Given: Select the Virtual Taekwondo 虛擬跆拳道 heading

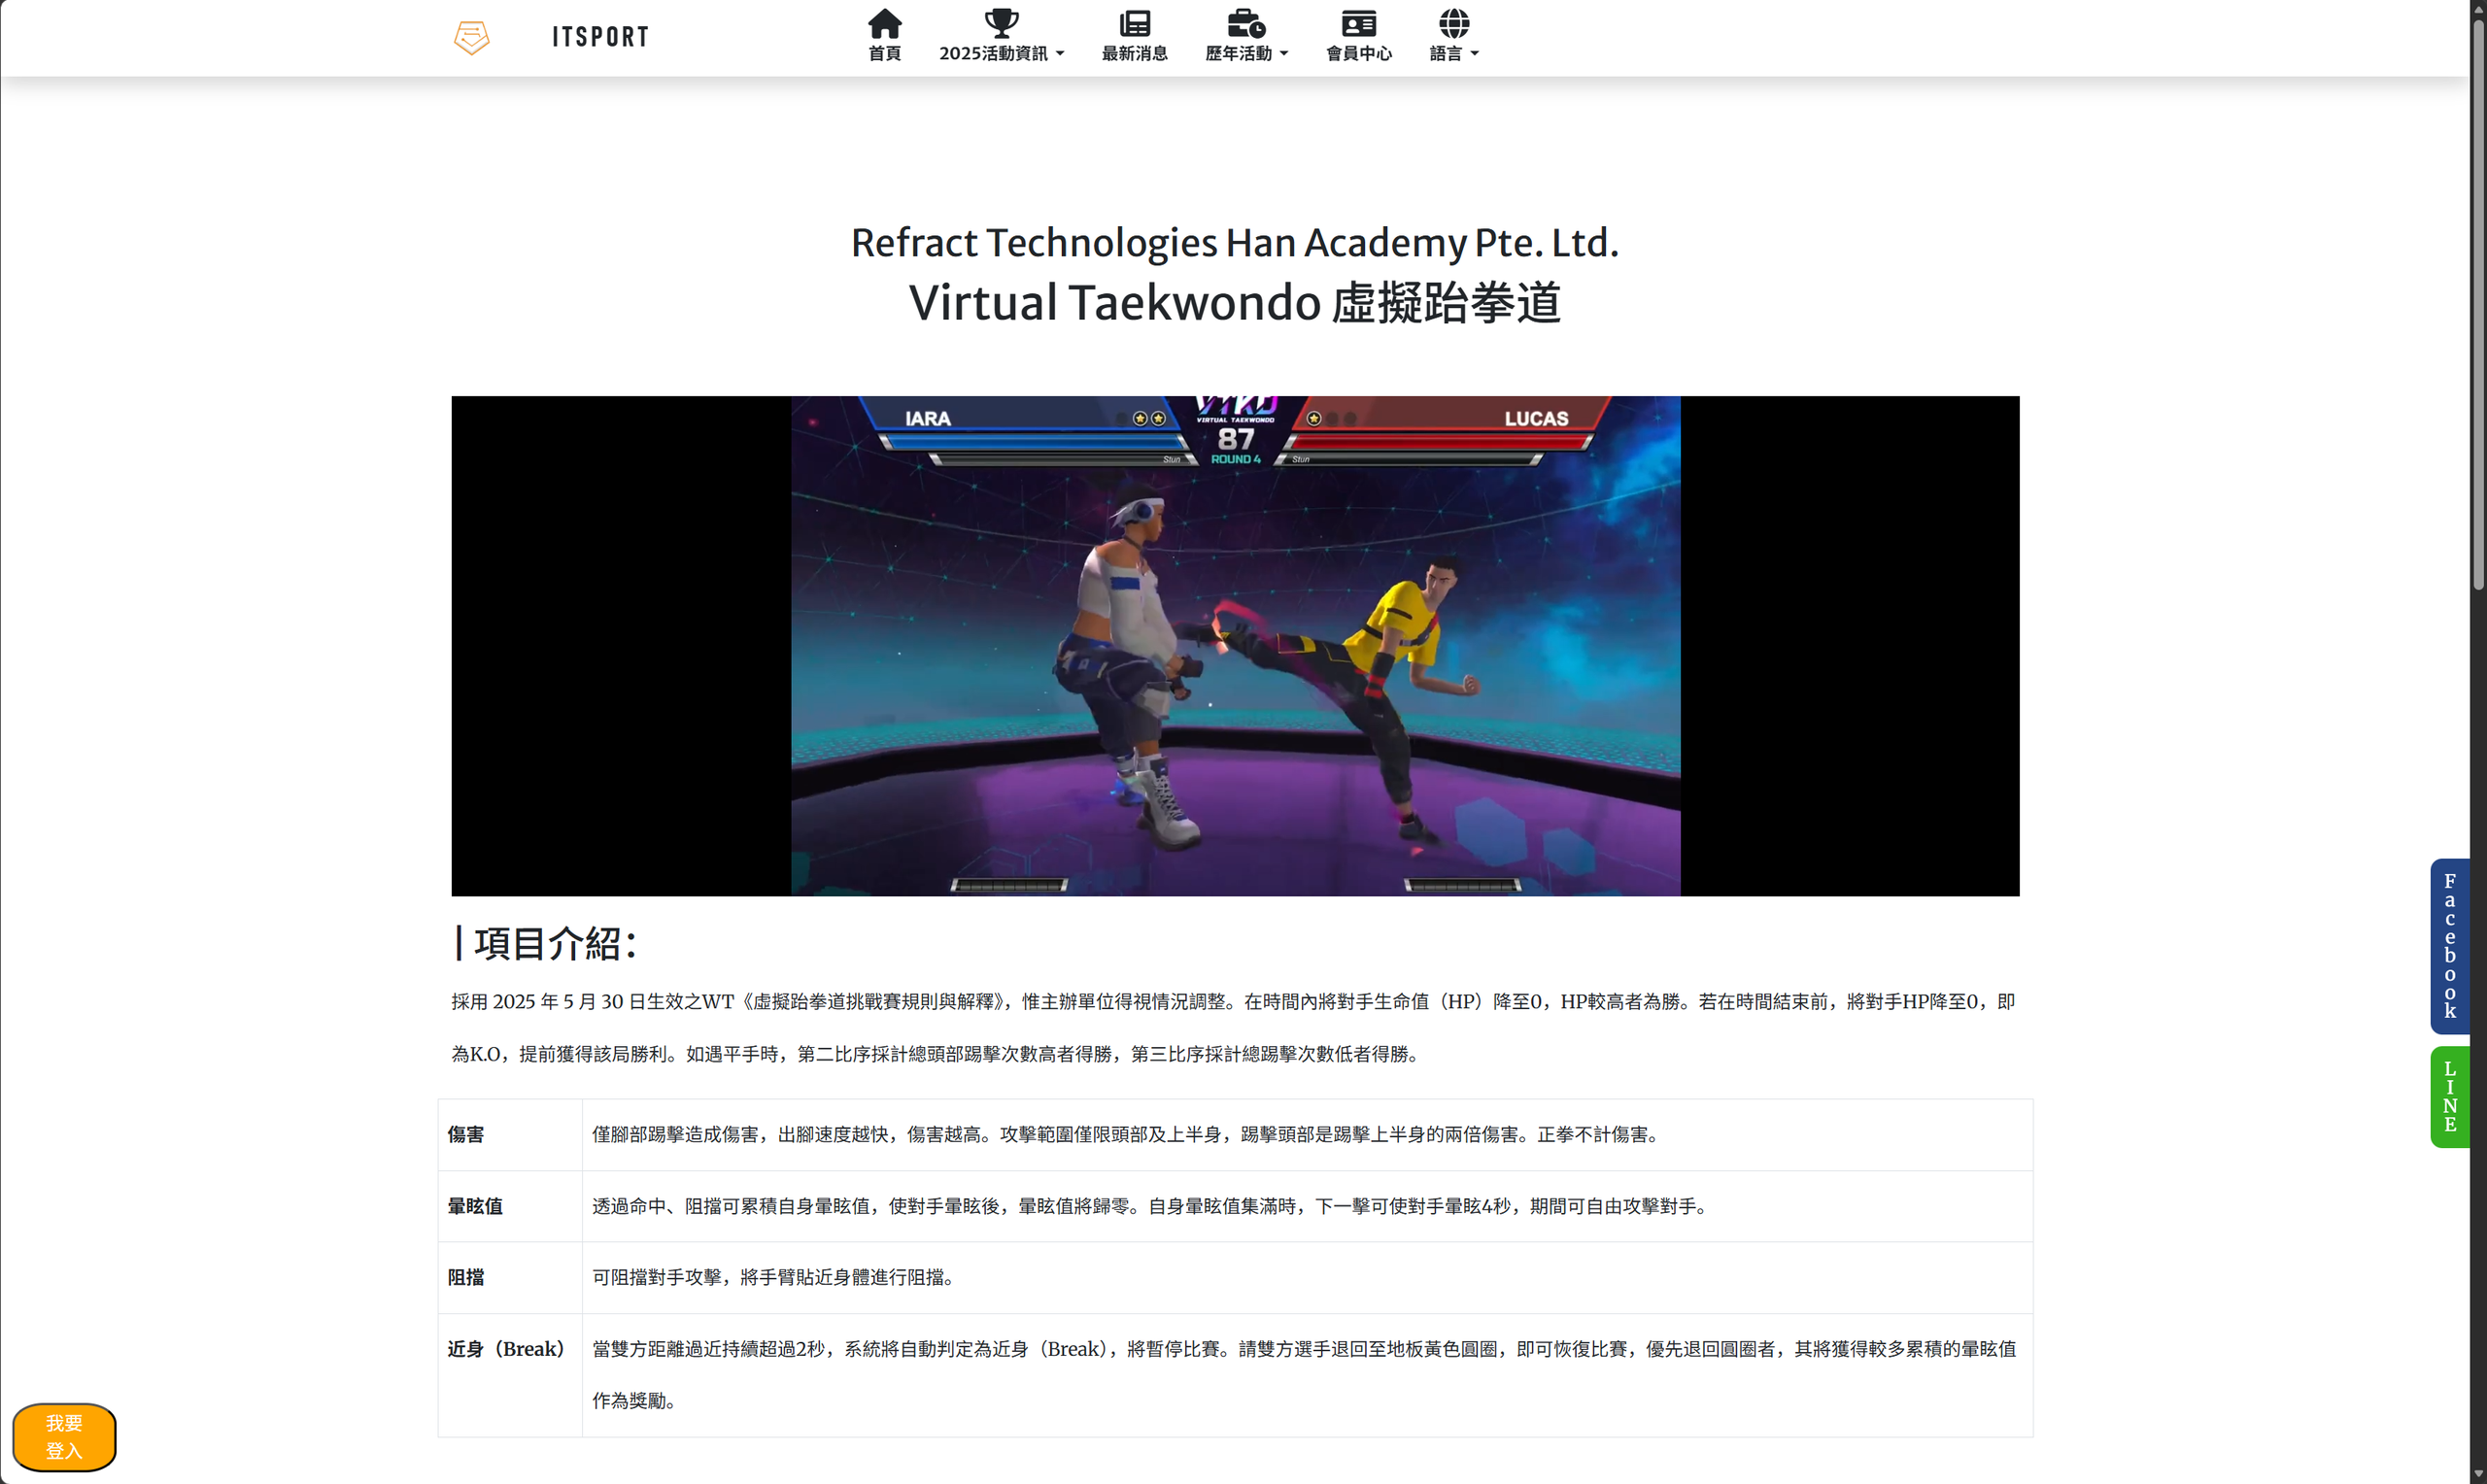Looking at the screenshot, I should click(1235, 302).
